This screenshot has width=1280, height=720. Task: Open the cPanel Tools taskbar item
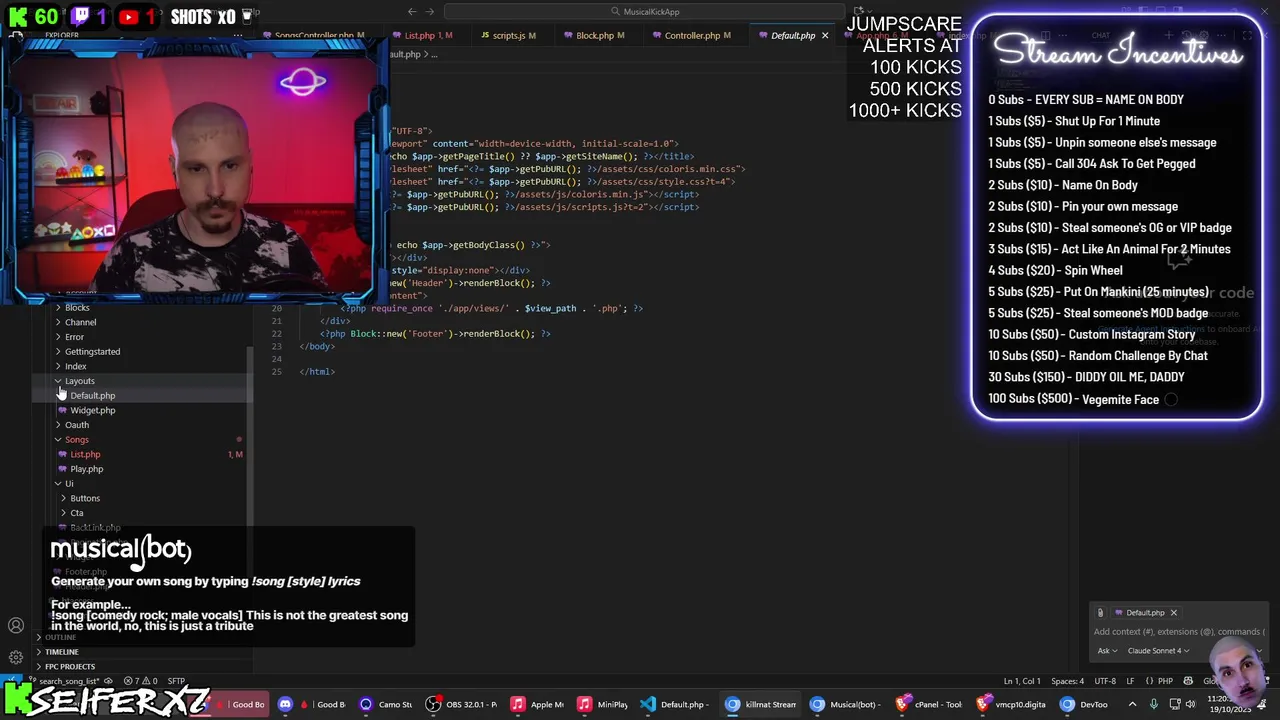[929, 704]
